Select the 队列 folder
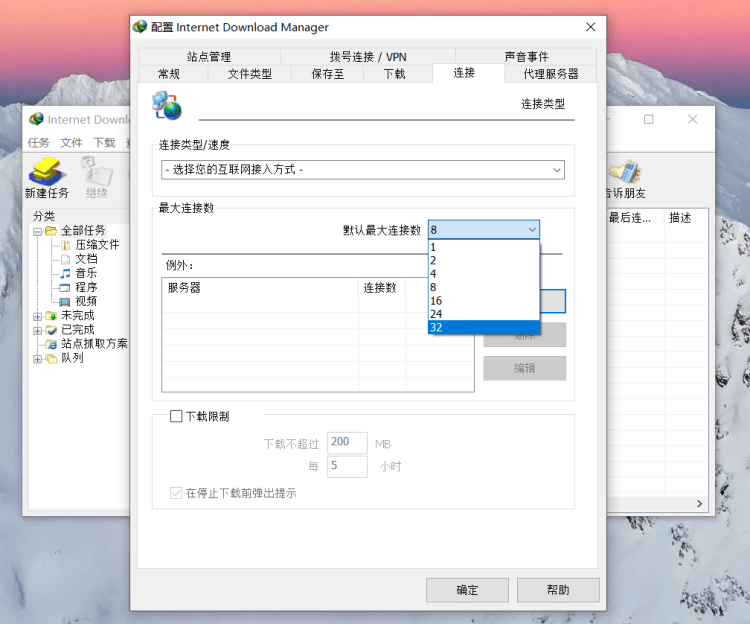 [x=72, y=358]
